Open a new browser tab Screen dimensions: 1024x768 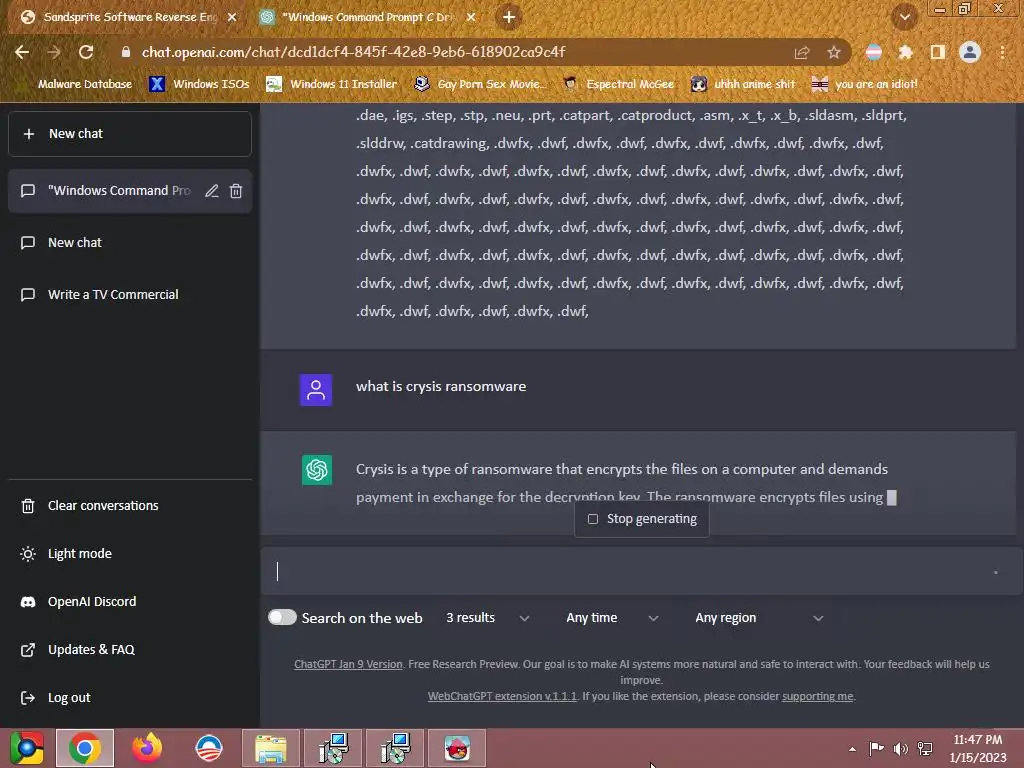tap(509, 18)
